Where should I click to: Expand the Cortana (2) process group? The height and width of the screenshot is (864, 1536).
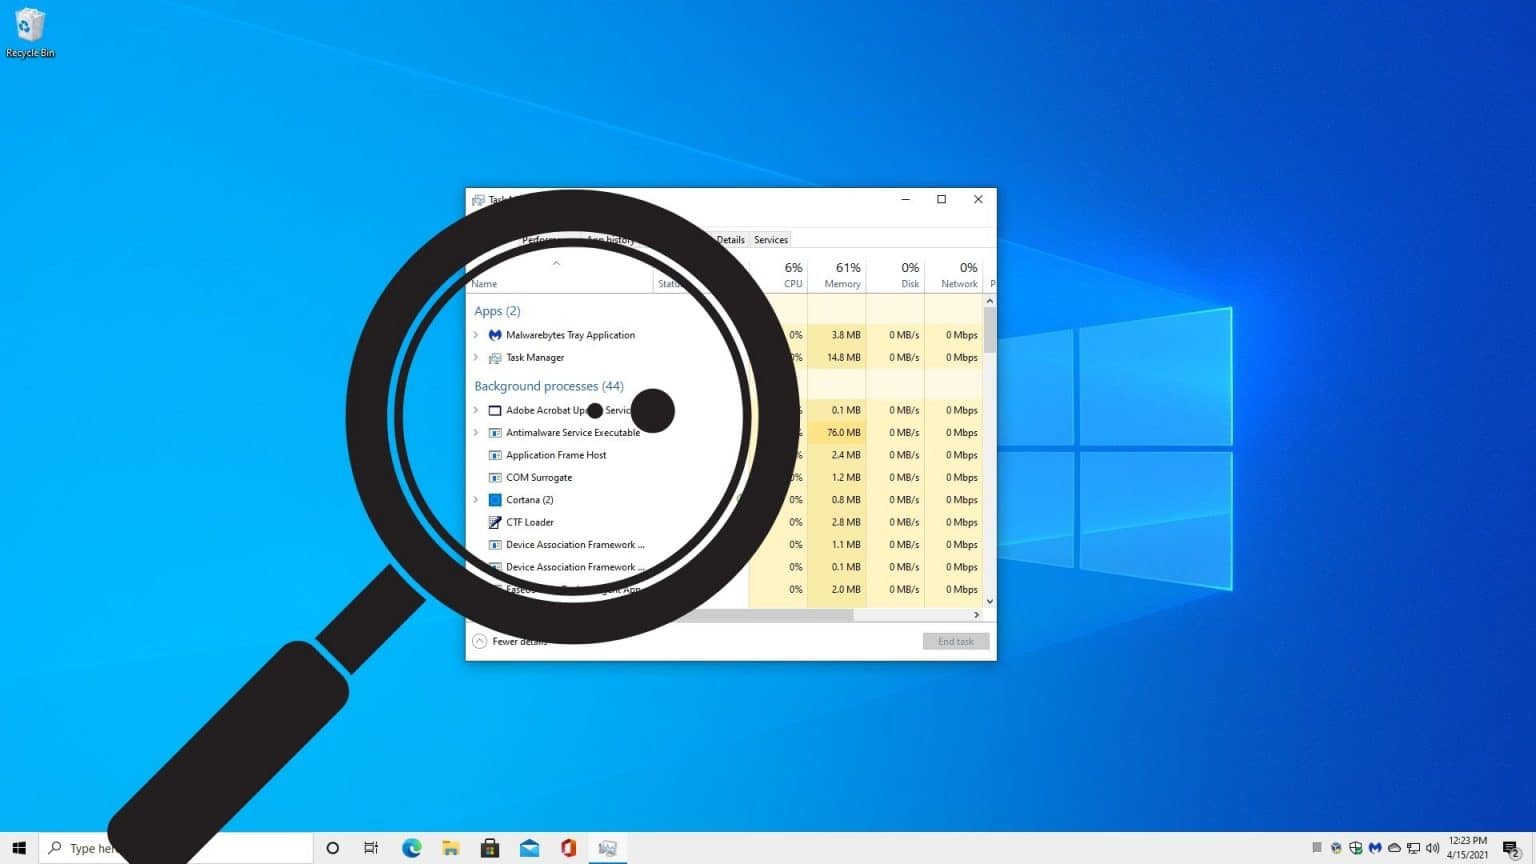coord(476,499)
